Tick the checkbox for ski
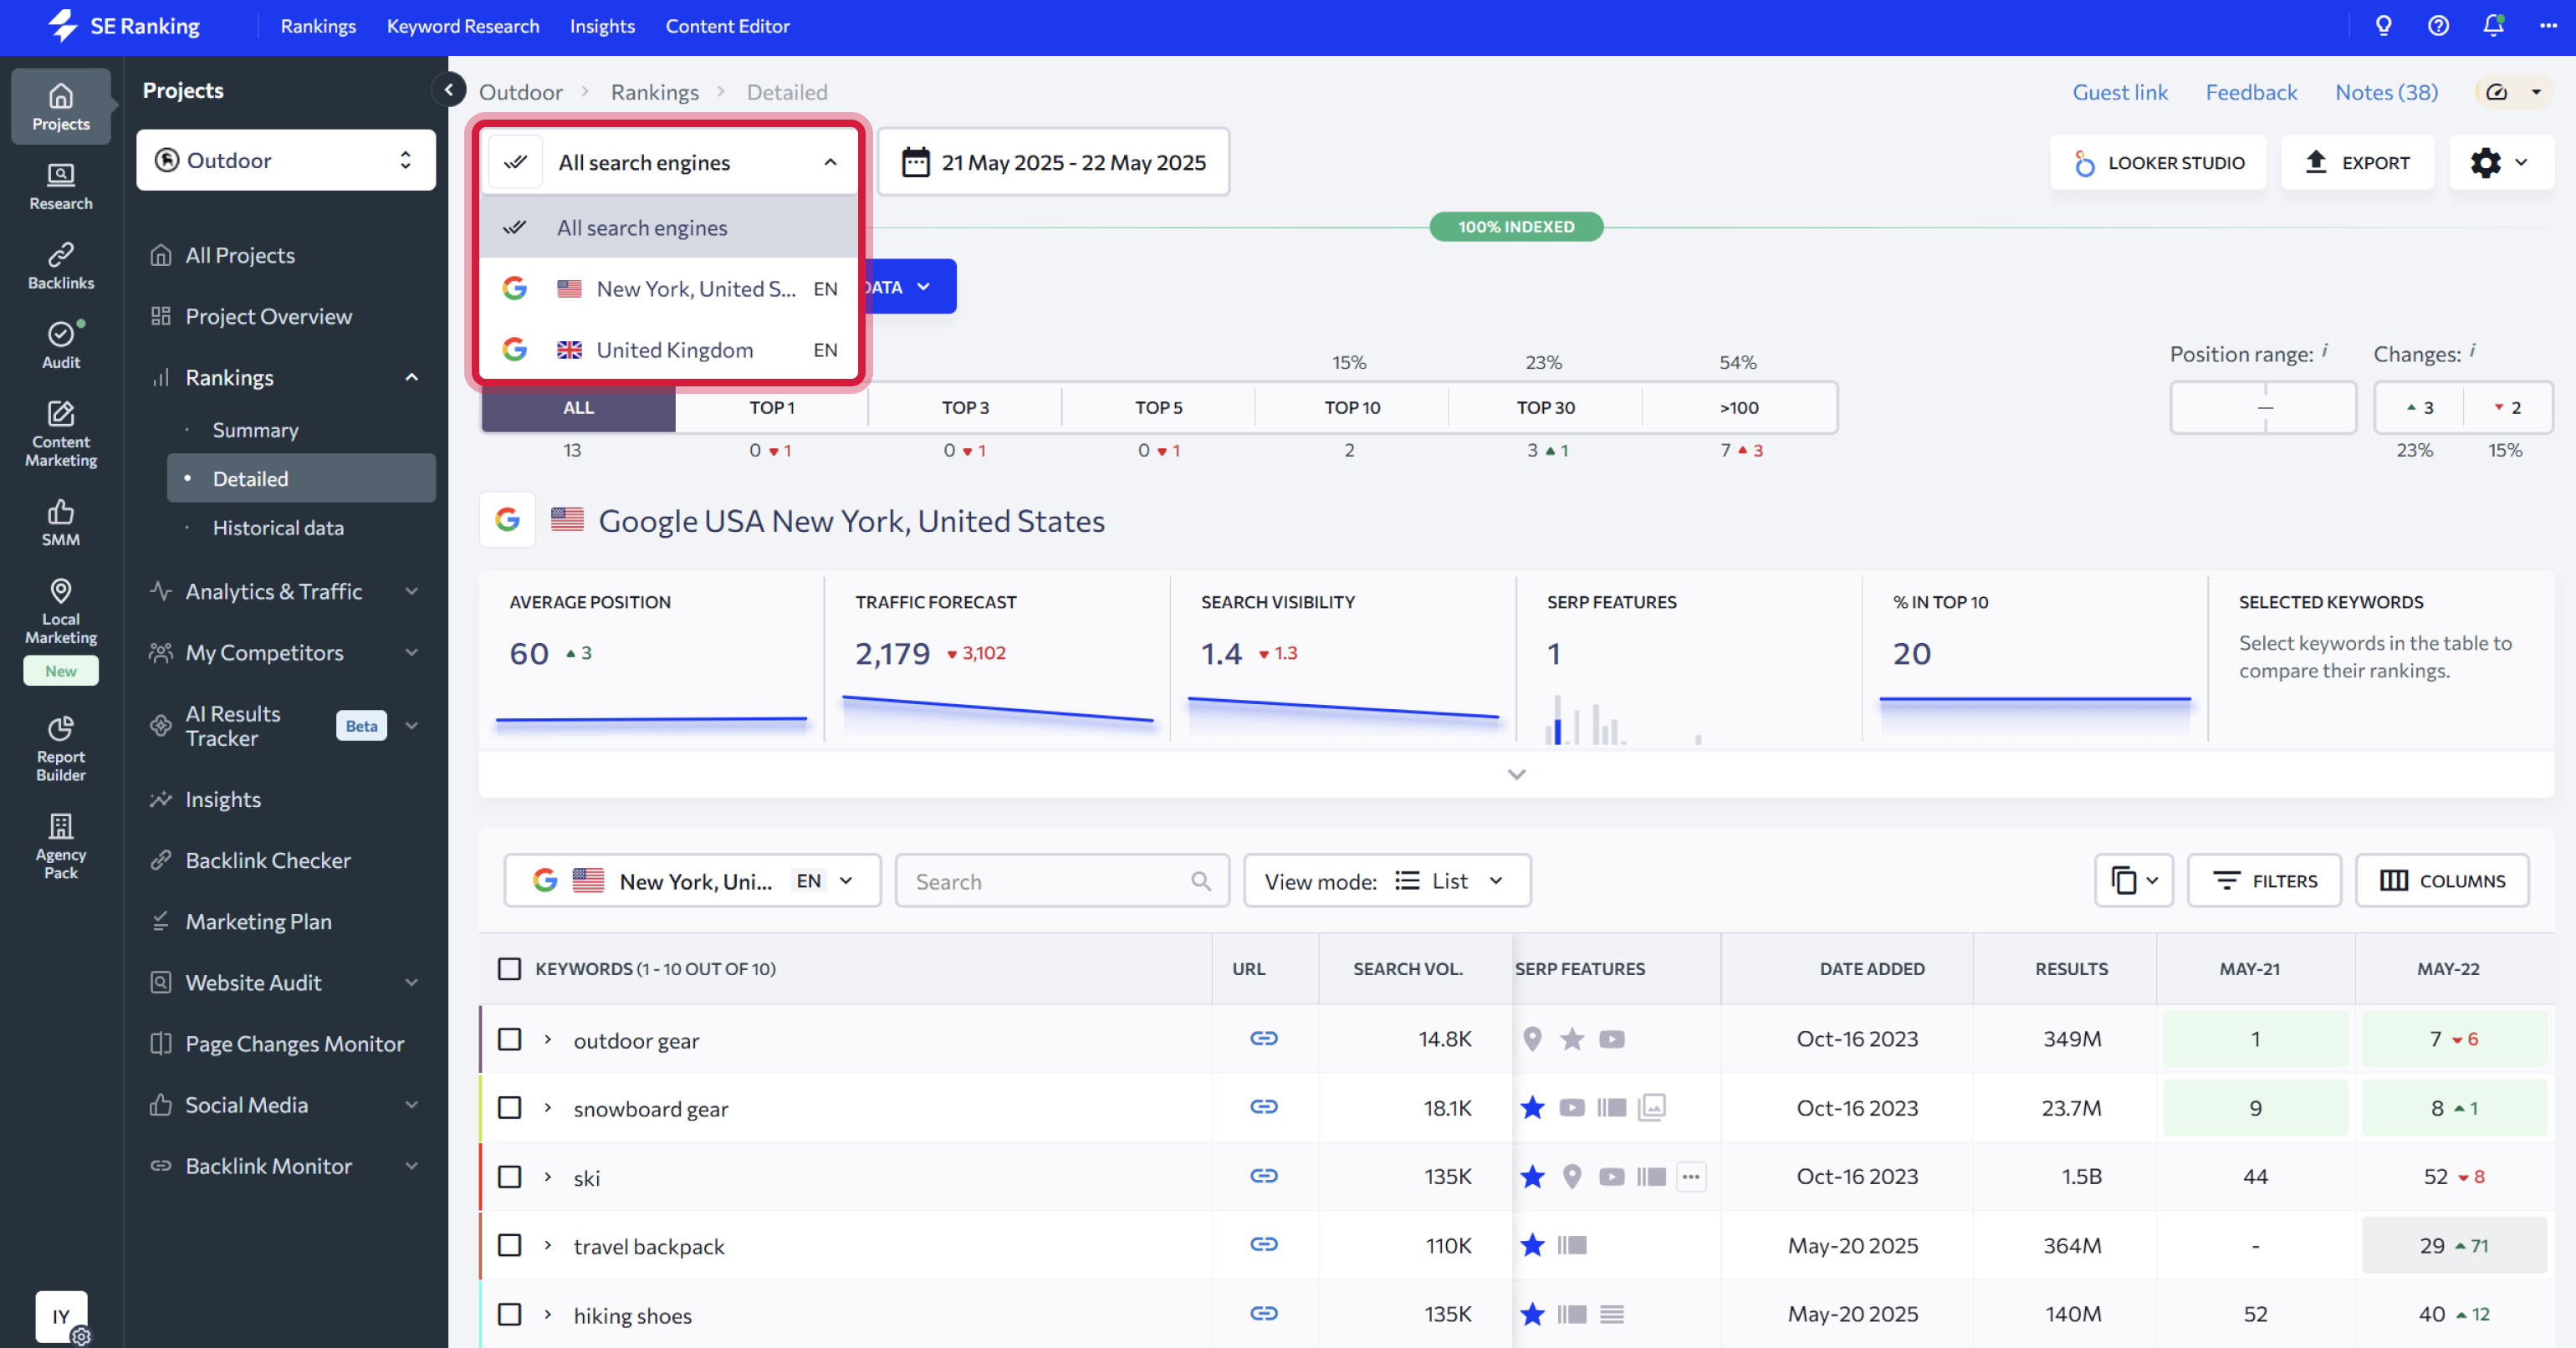Screen dimensions: 2576x1348 point(510,1177)
